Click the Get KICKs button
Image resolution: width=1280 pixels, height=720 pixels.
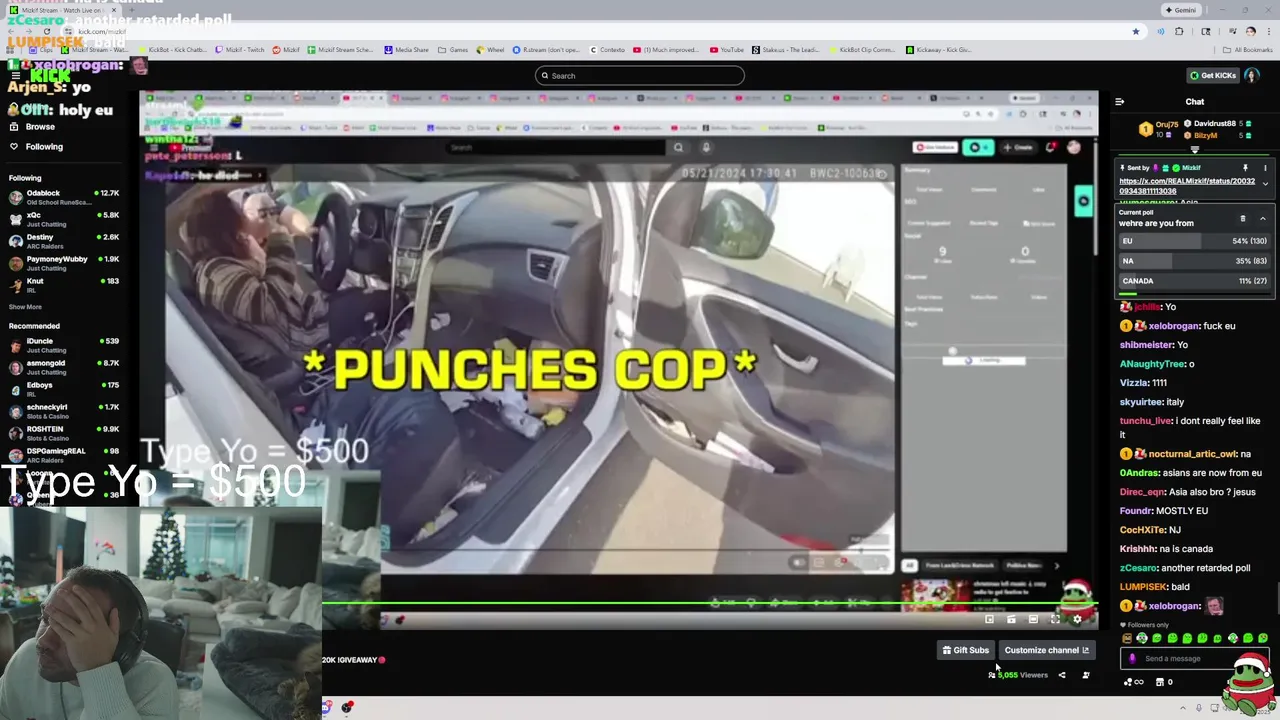[1212, 76]
